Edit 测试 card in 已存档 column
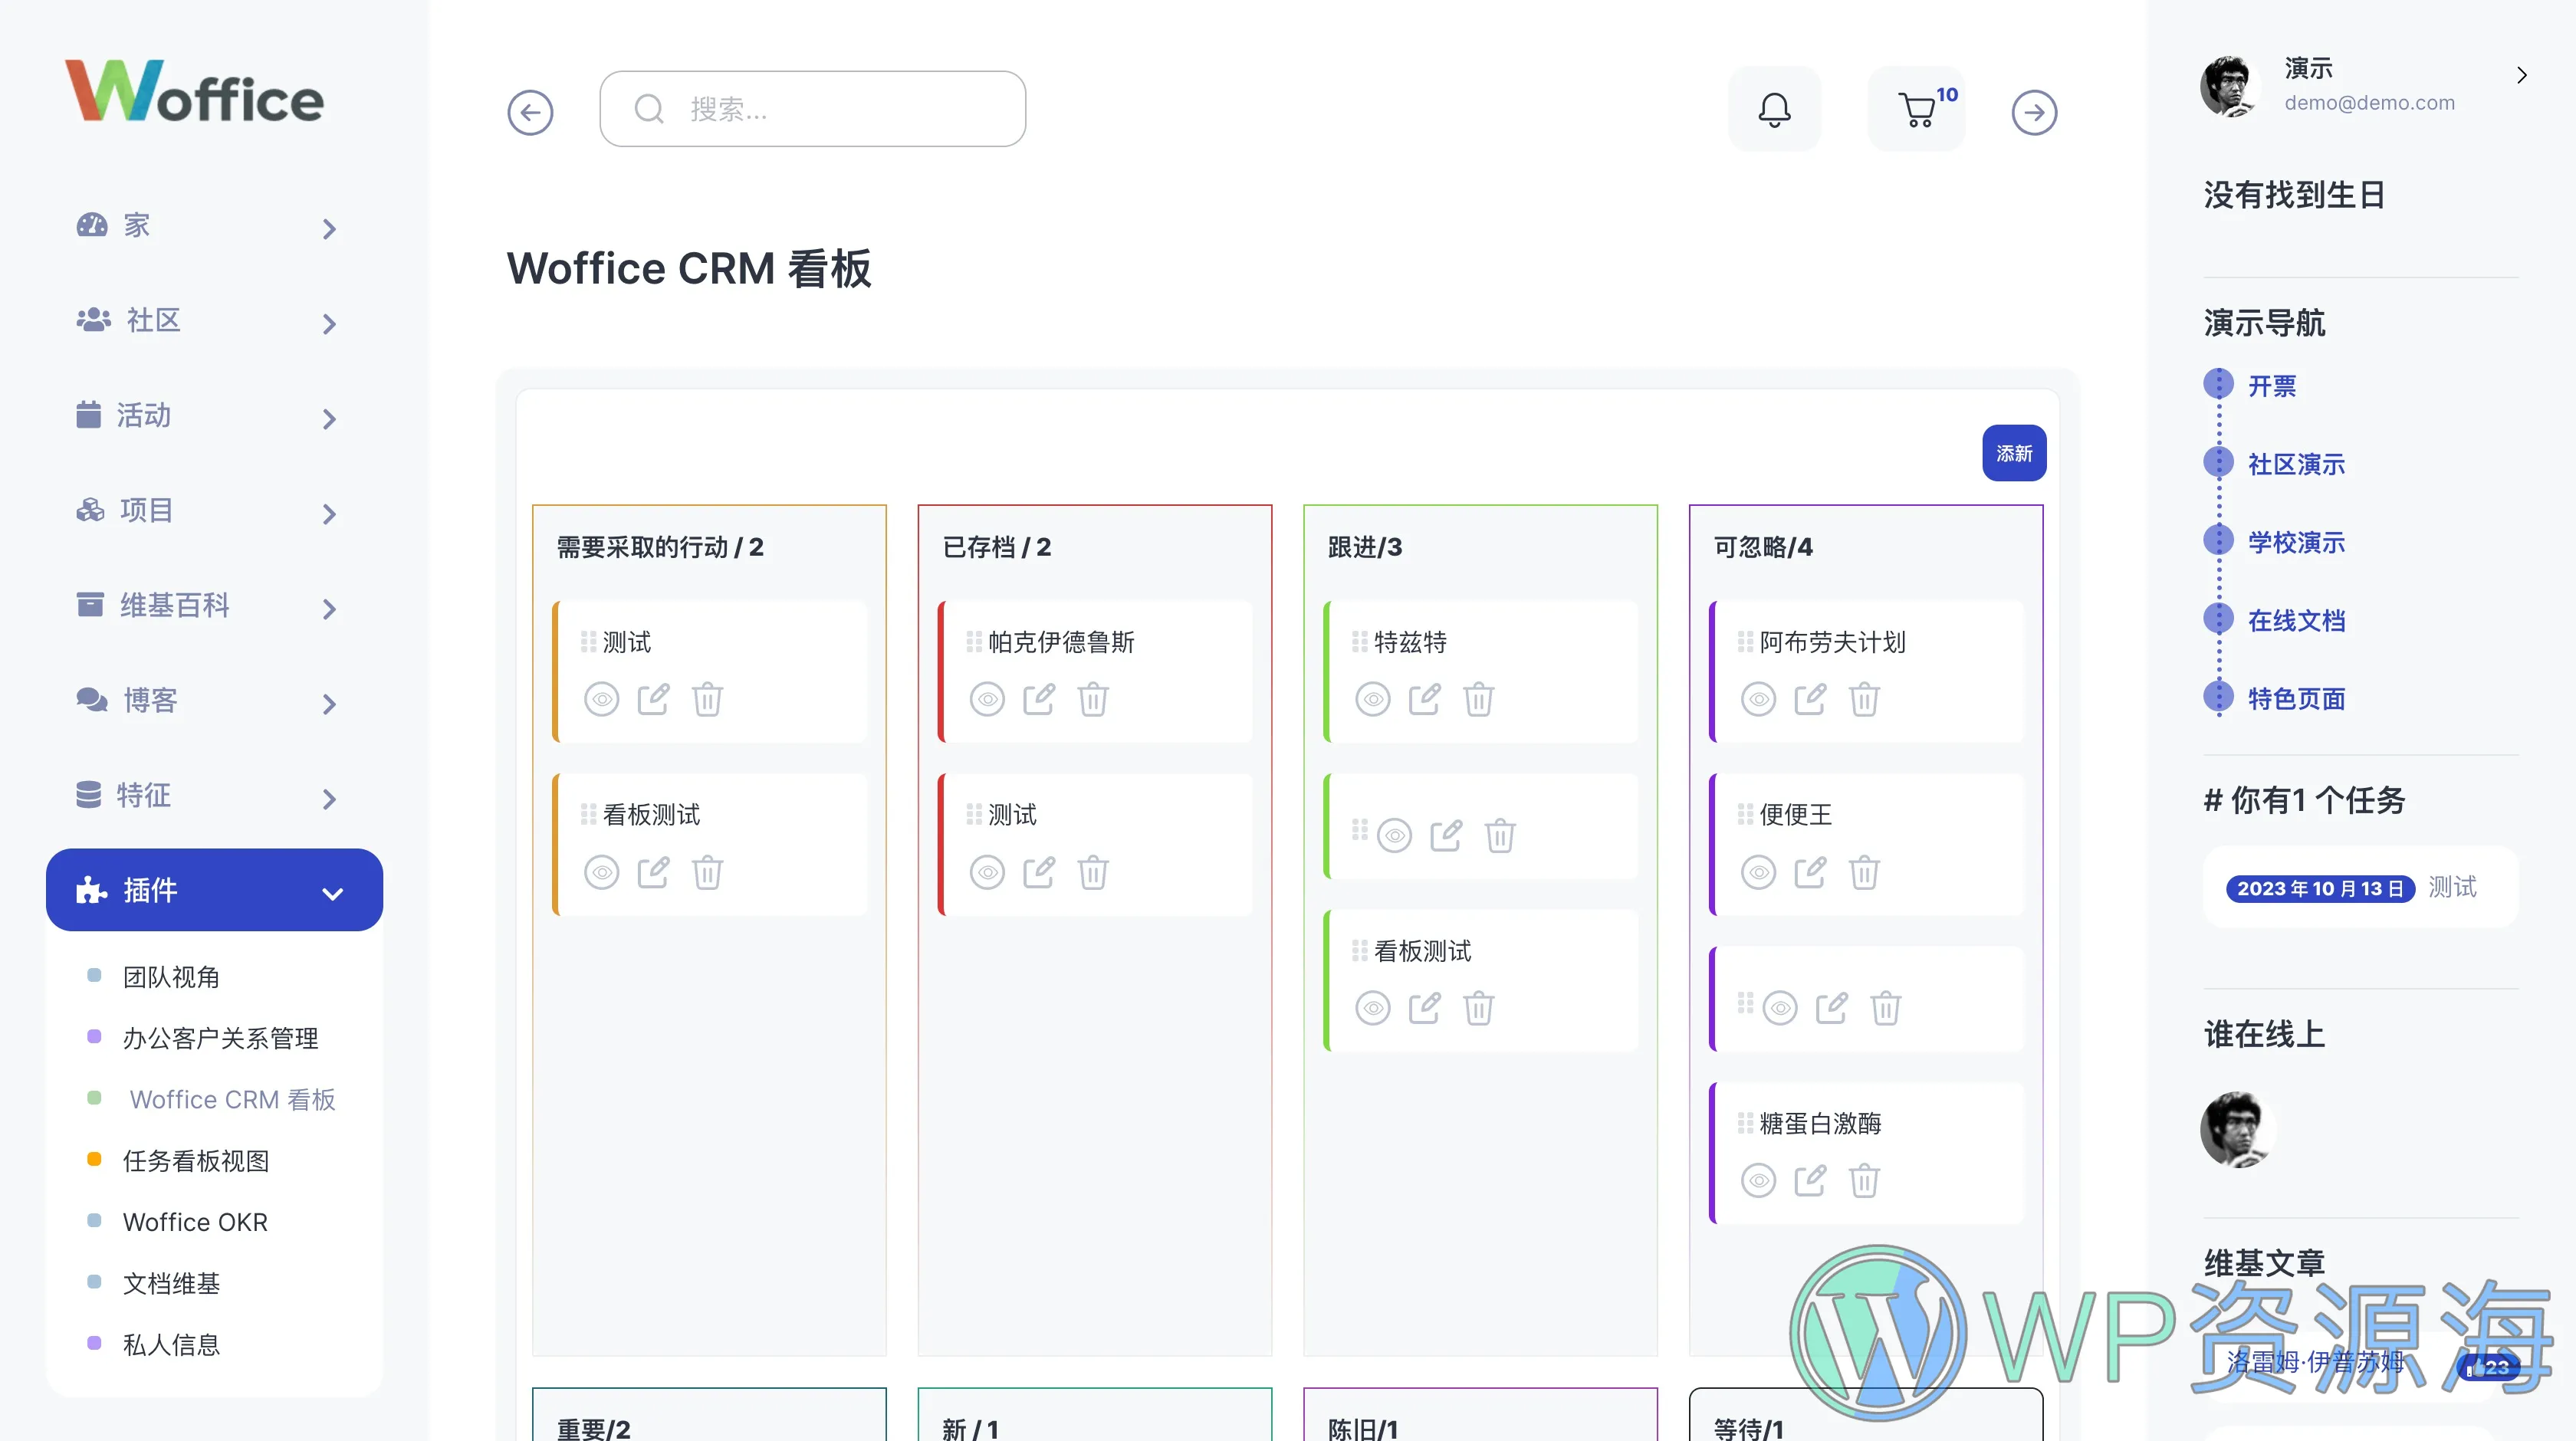Image resolution: width=2576 pixels, height=1441 pixels. point(1039,871)
